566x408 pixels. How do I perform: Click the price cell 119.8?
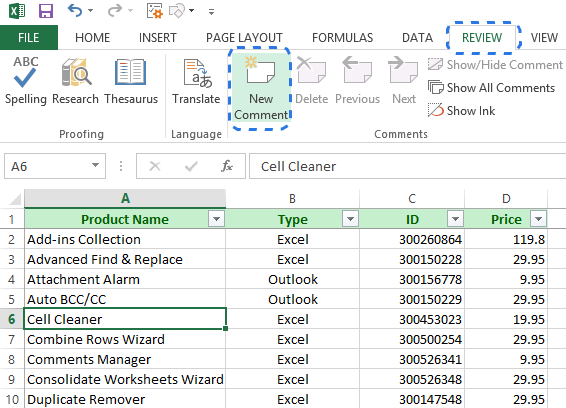tap(506, 239)
